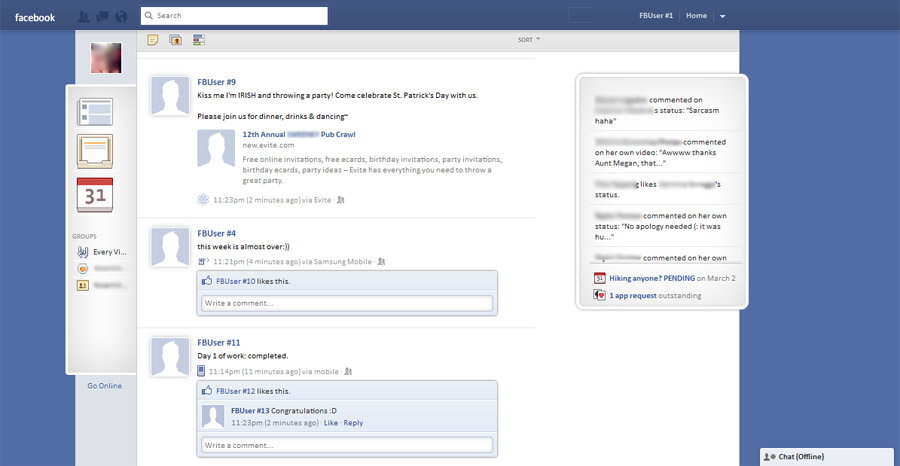This screenshot has width=900, height=466.
Task: Go to Home in top bar
Action: (x=696, y=16)
